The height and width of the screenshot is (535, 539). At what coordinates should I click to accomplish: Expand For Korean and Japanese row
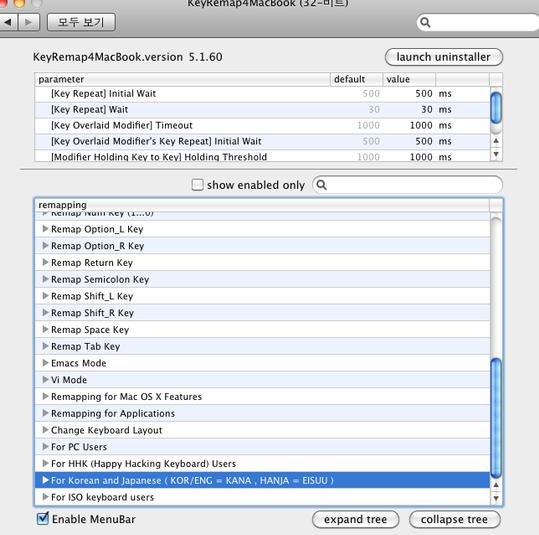pyautogui.click(x=45, y=480)
